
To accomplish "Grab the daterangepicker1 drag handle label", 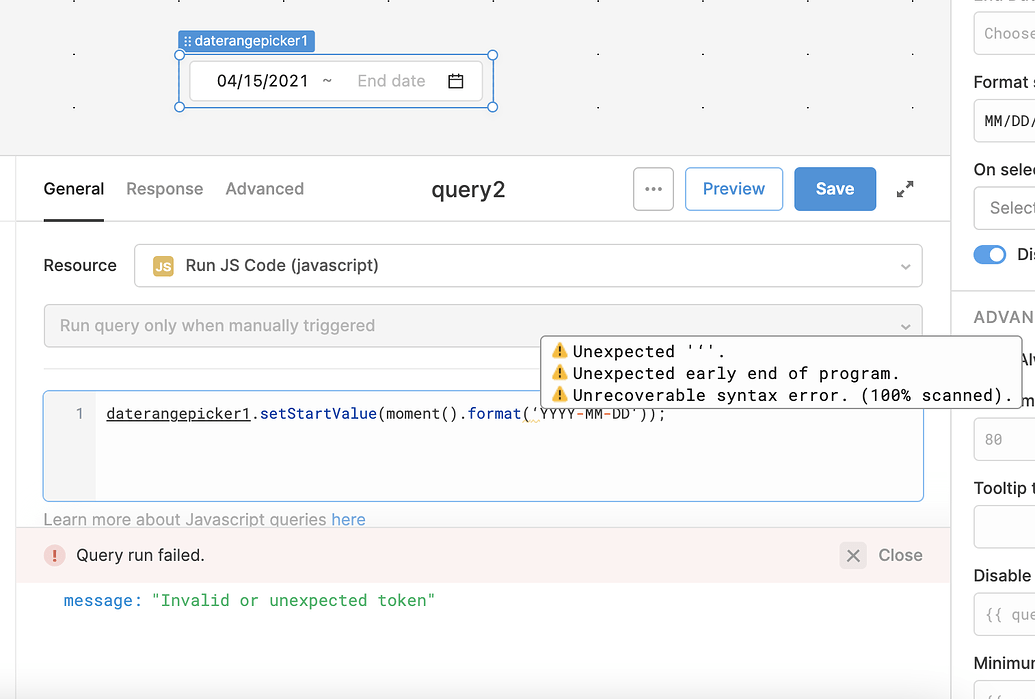I will 246,41.
